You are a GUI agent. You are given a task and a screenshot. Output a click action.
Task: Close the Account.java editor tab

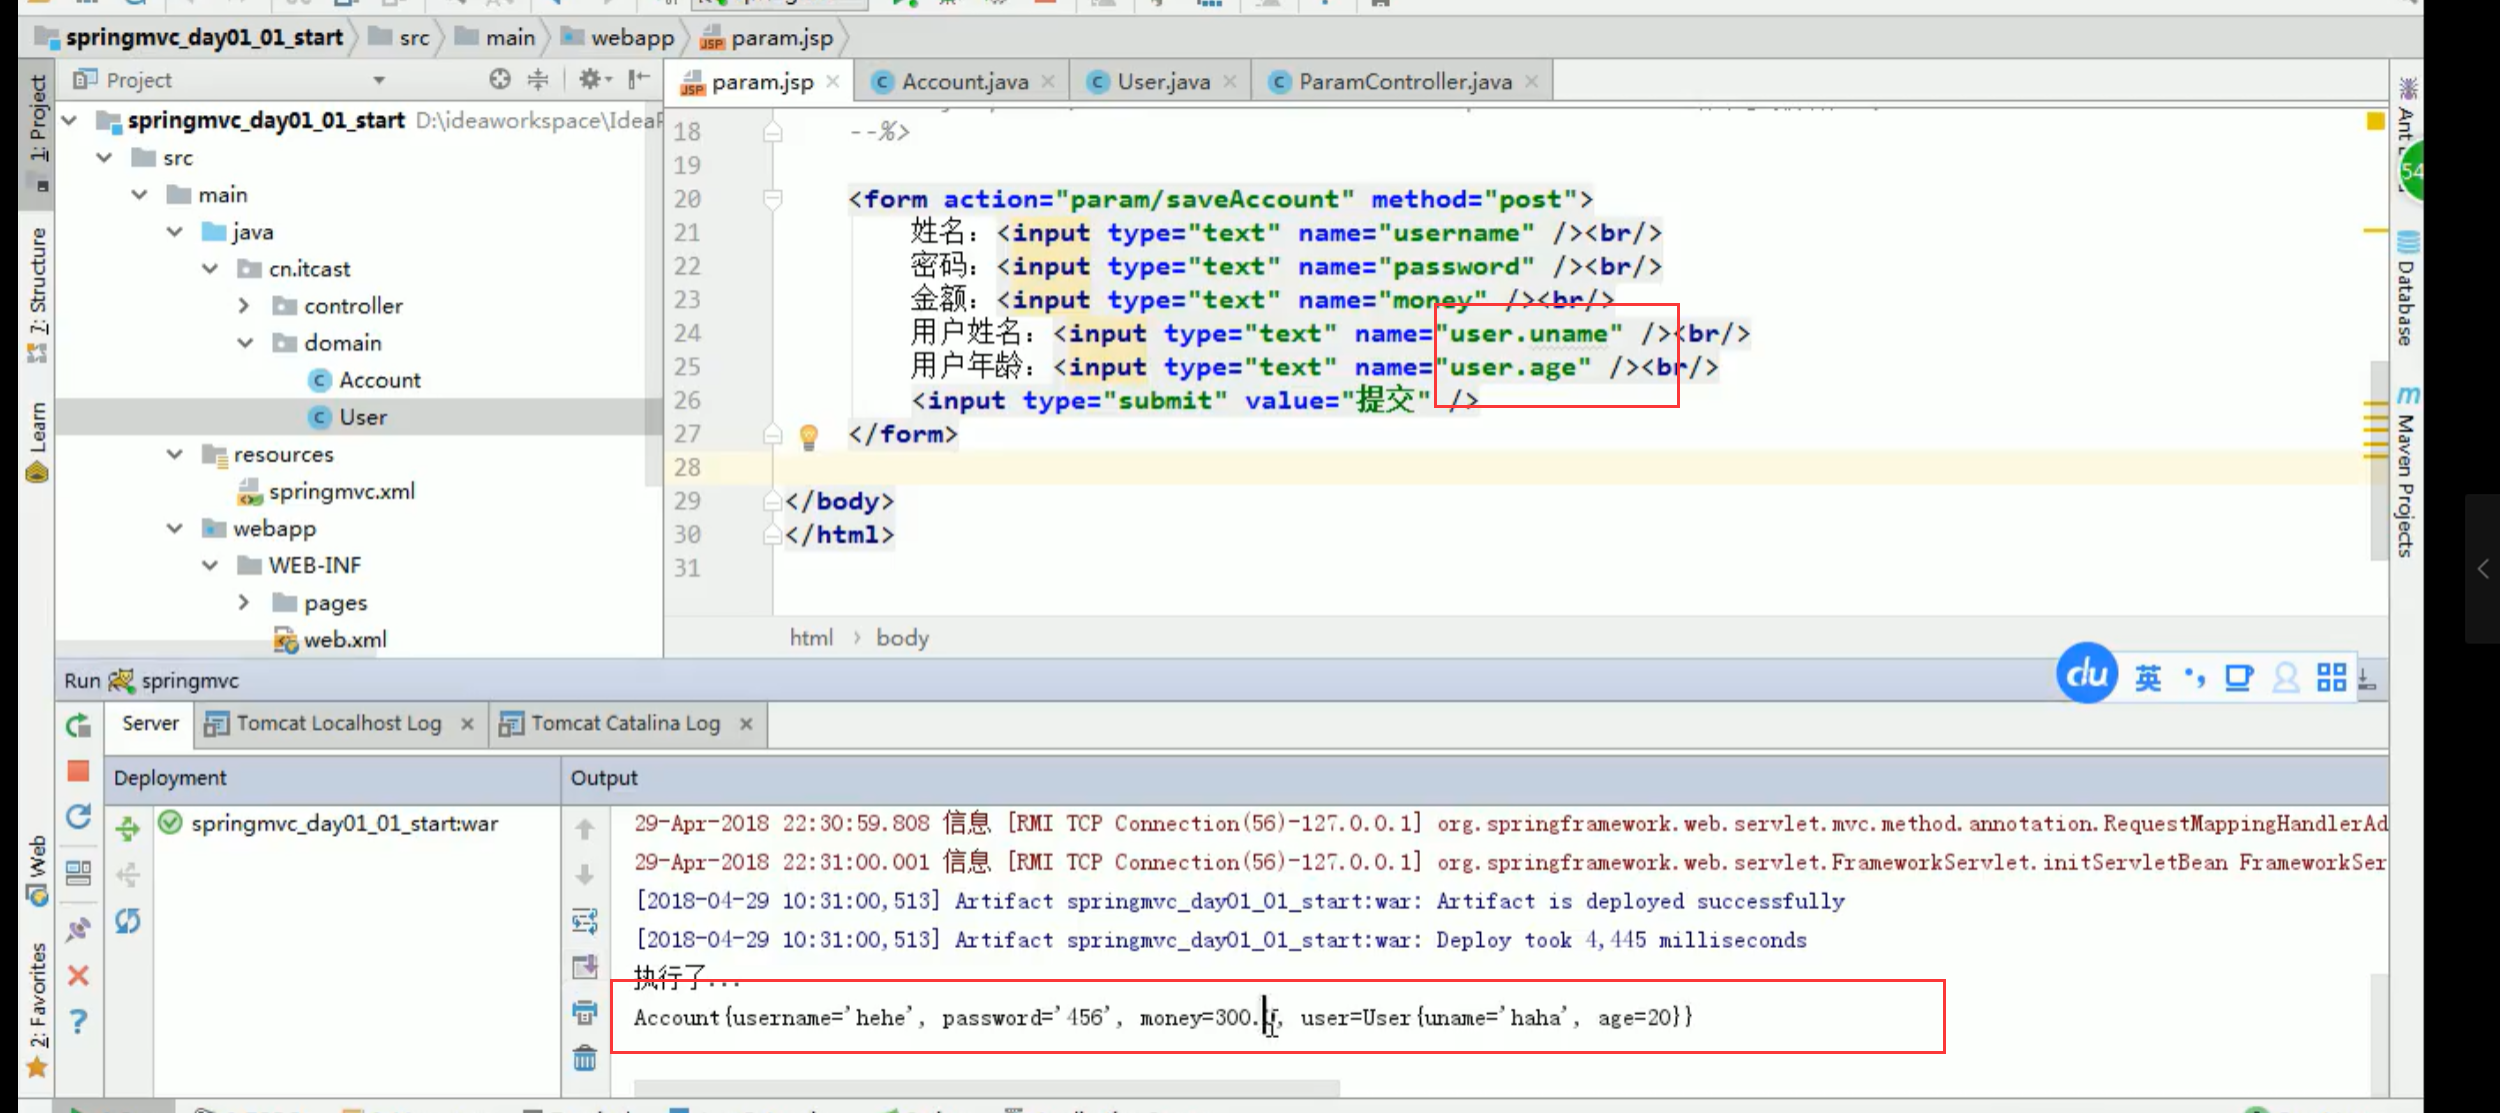tap(1048, 82)
